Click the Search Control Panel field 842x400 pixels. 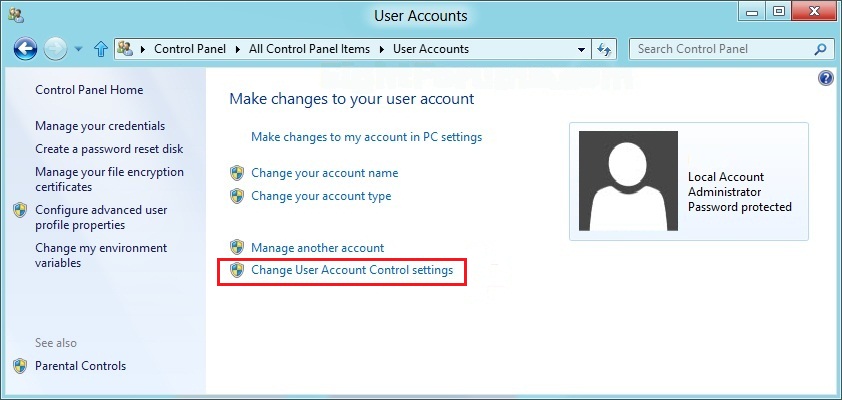[x=722, y=48]
